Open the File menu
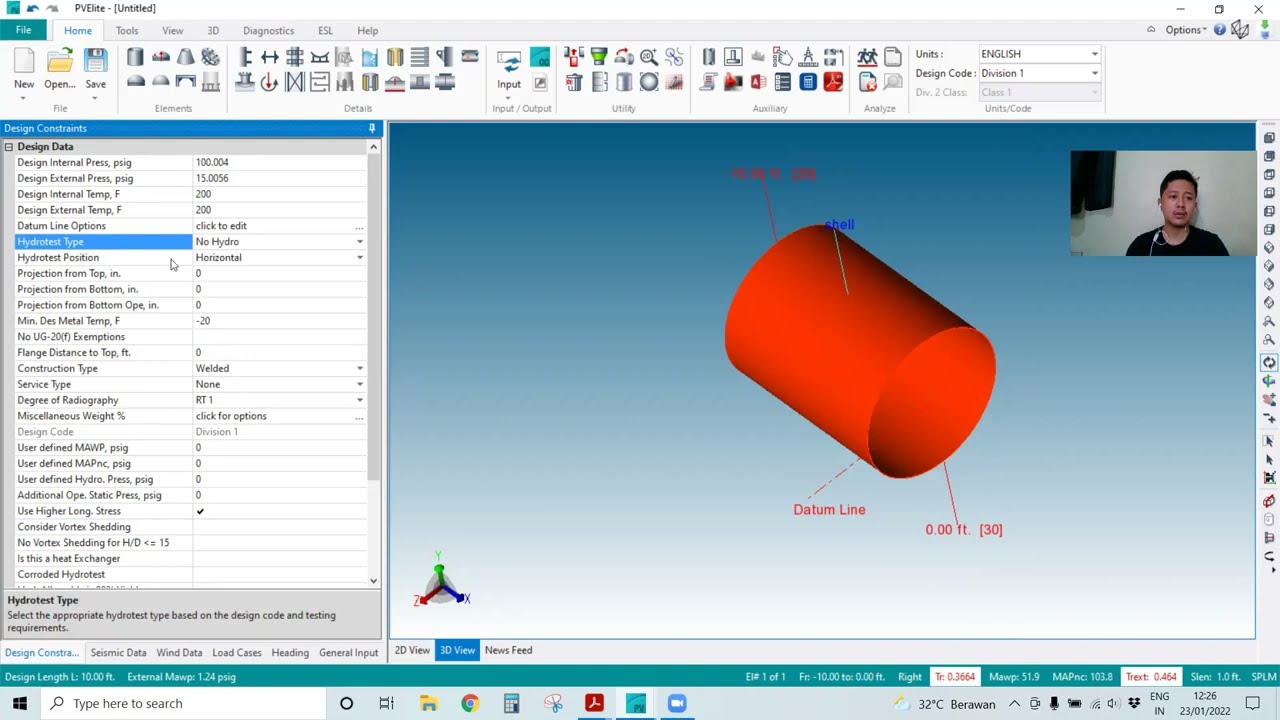Image resolution: width=1280 pixels, height=720 pixels. (x=23, y=31)
